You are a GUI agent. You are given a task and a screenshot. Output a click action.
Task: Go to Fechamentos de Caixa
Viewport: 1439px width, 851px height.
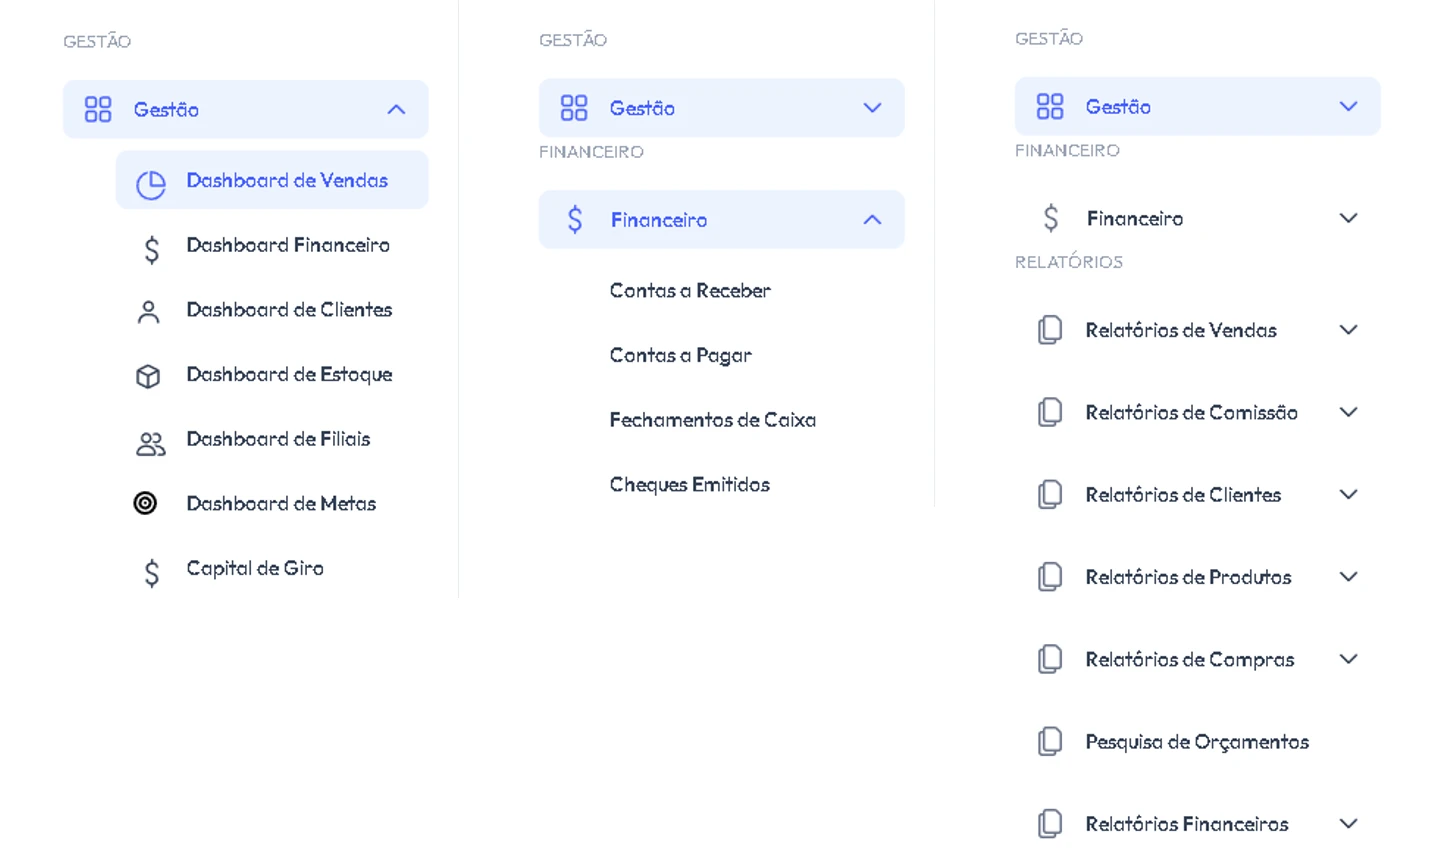(713, 420)
